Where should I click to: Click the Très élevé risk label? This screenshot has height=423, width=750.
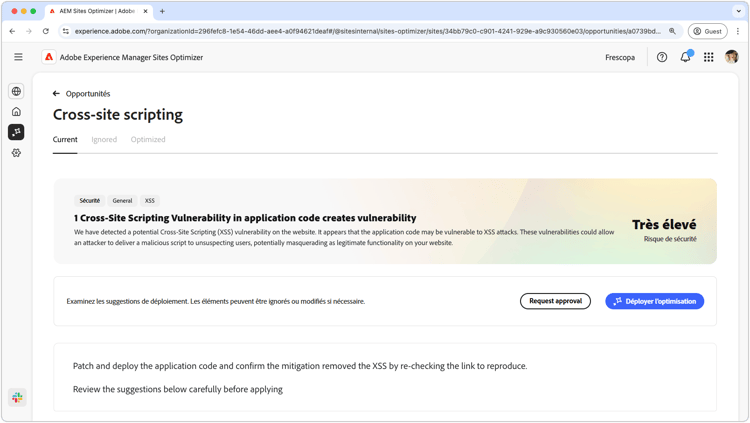pos(664,224)
